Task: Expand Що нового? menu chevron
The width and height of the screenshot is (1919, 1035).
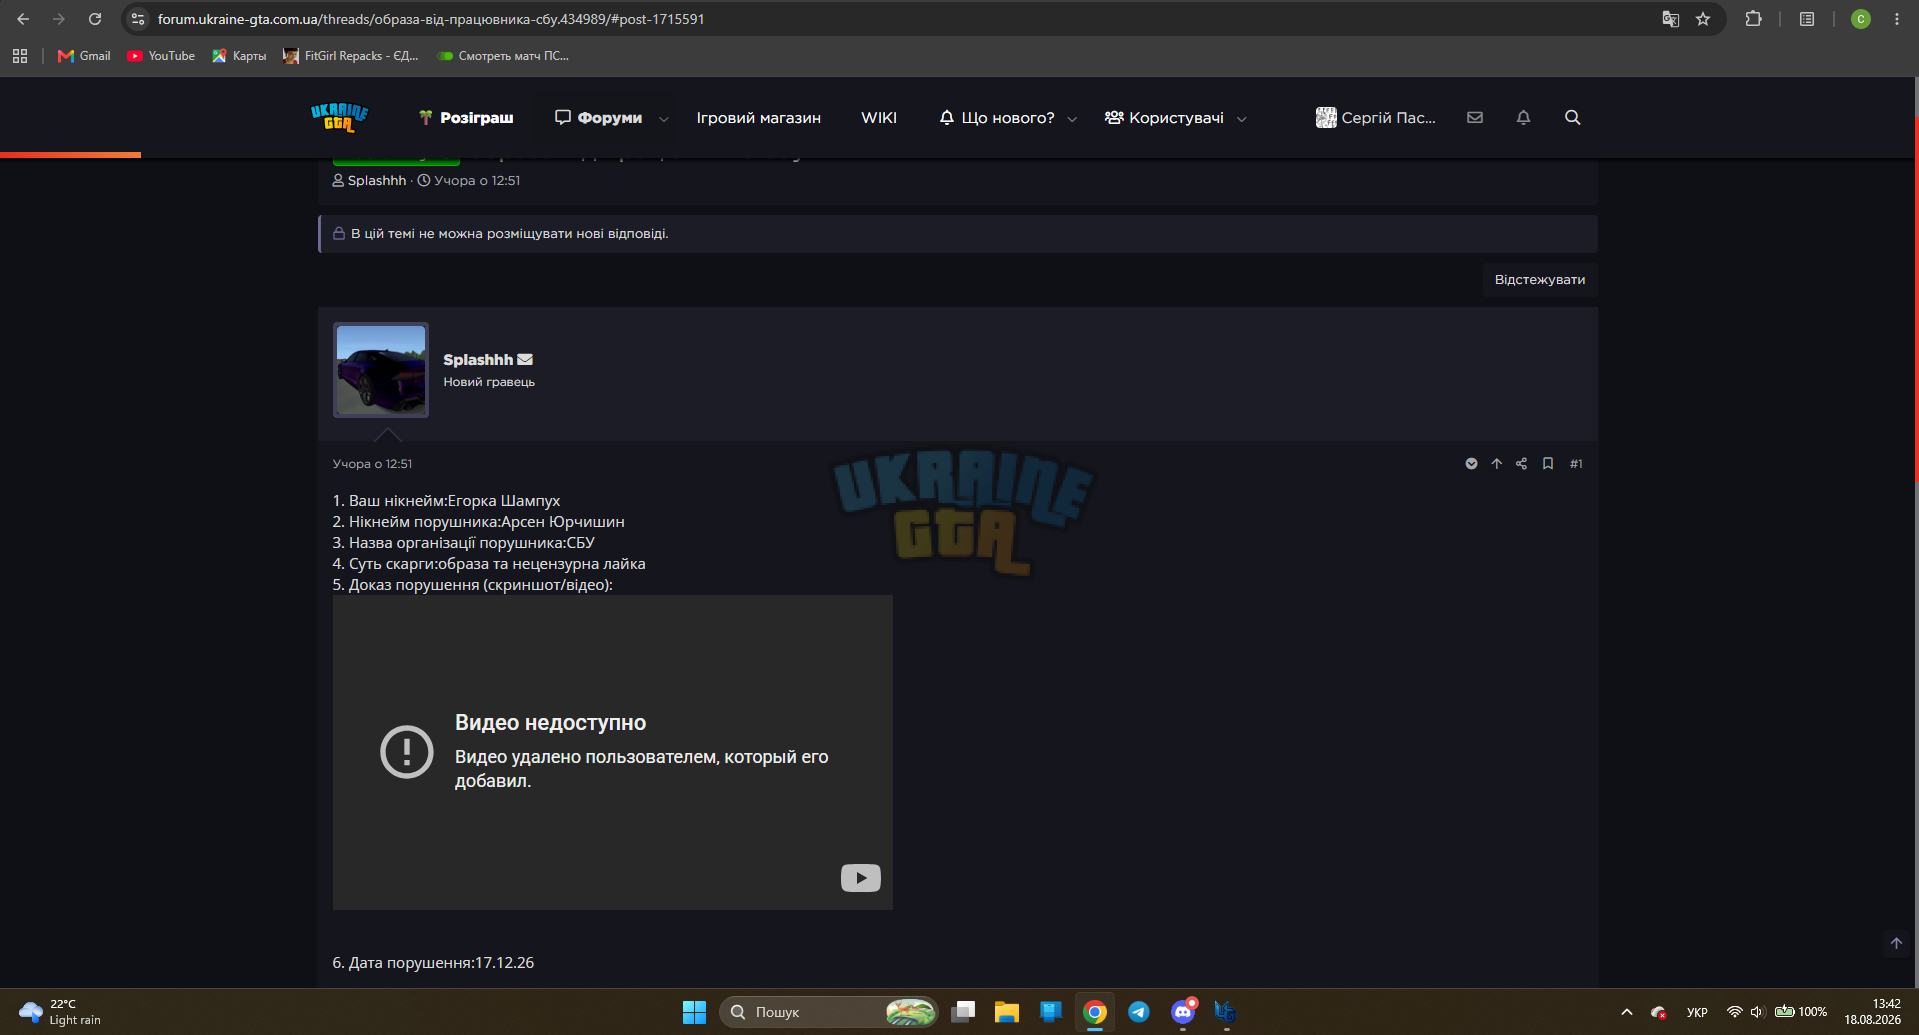Action: click(x=1072, y=119)
